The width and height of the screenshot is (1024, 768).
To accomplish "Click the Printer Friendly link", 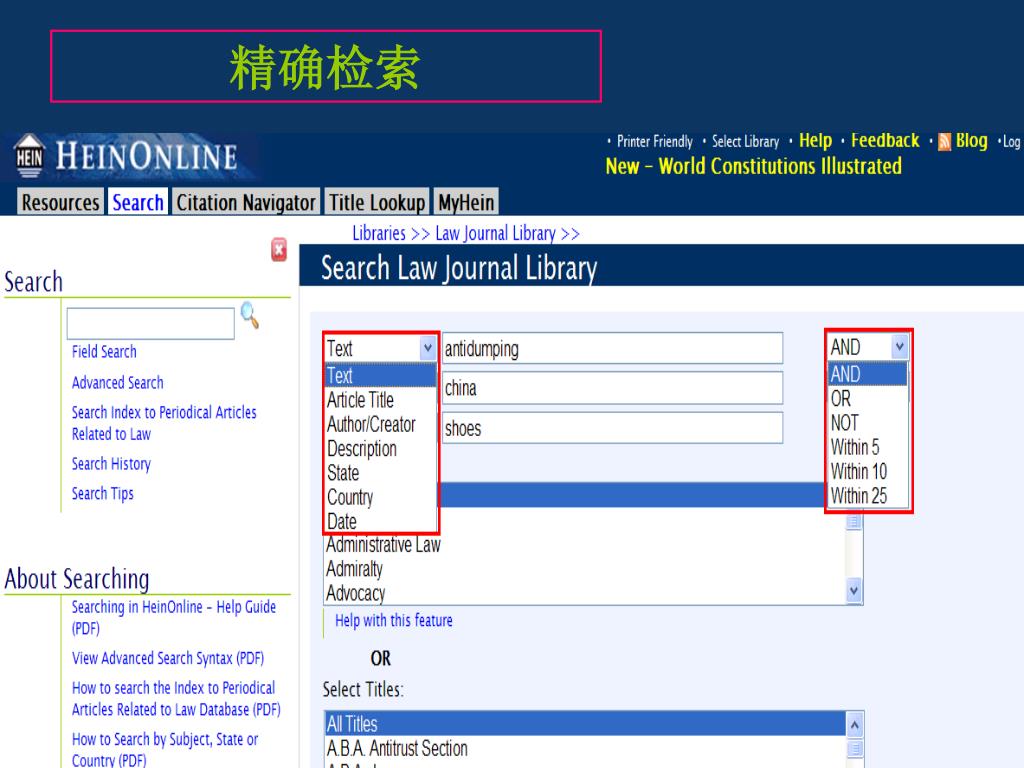I will click(654, 141).
